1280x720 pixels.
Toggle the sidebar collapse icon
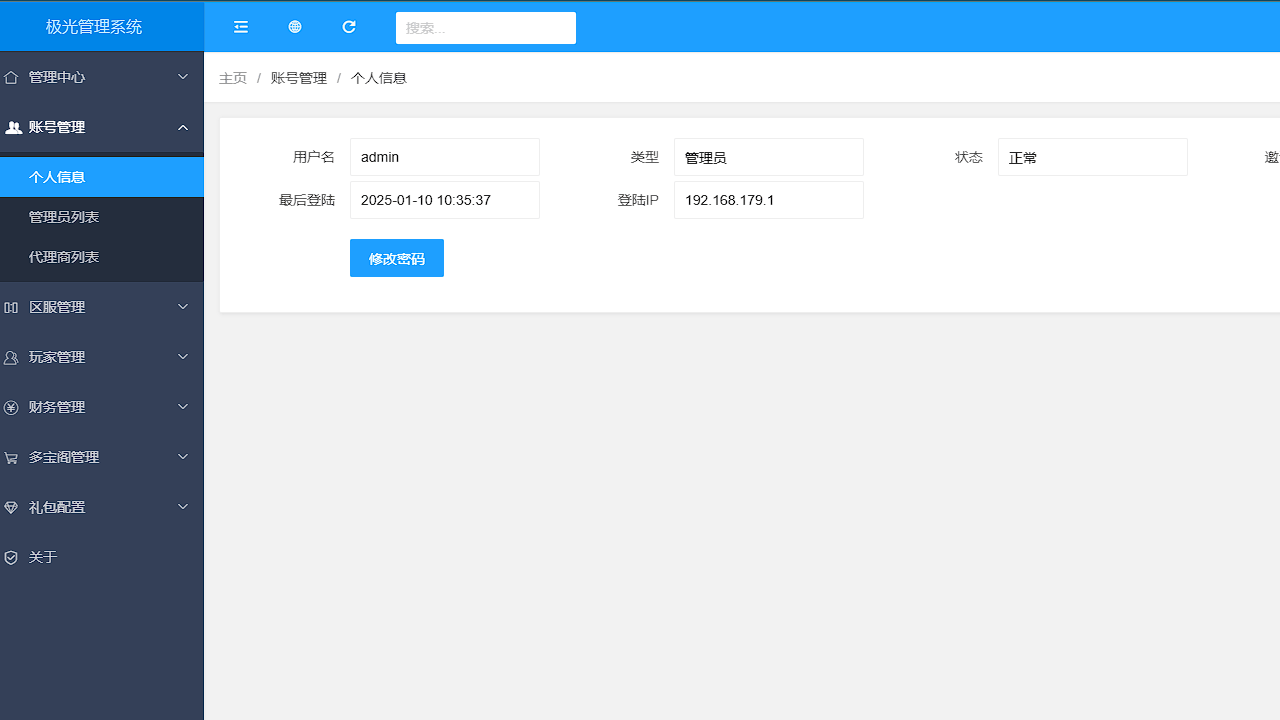[x=241, y=27]
